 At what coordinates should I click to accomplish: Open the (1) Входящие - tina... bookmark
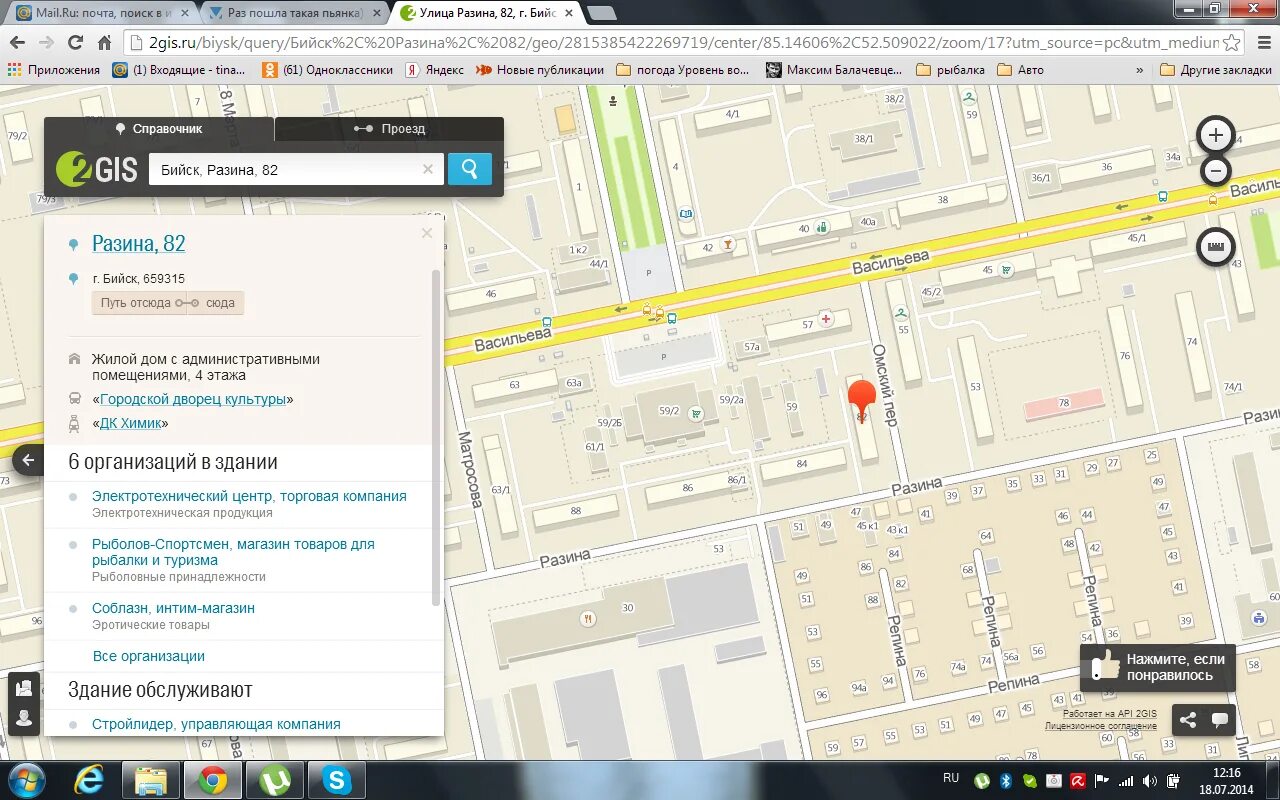[x=181, y=70]
